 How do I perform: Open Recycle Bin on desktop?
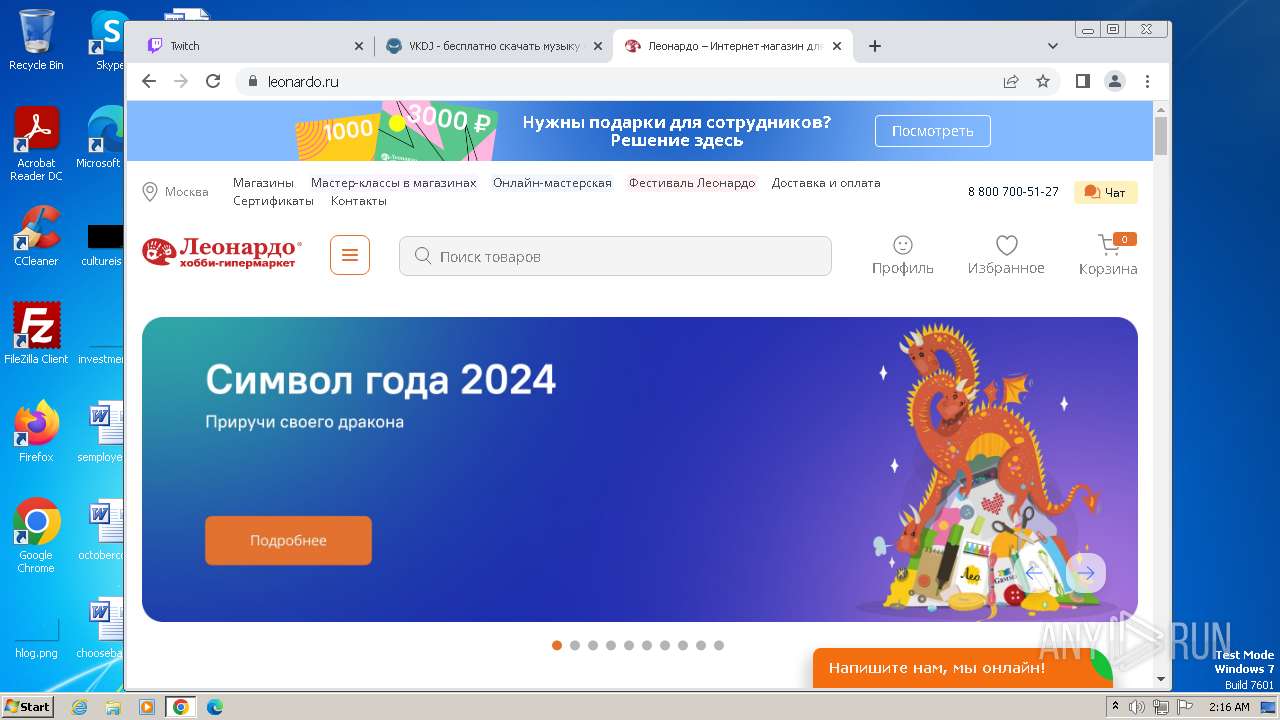[36, 40]
